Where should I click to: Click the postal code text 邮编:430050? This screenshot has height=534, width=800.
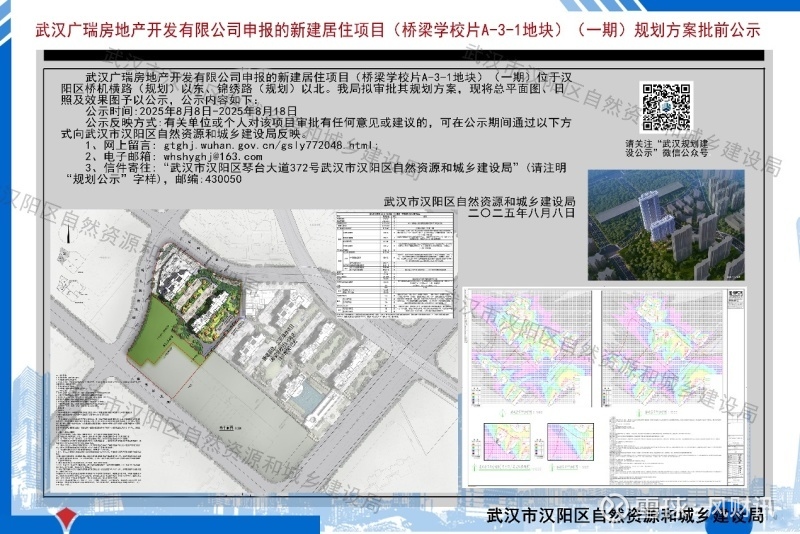pyautogui.click(x=208, y=179)
